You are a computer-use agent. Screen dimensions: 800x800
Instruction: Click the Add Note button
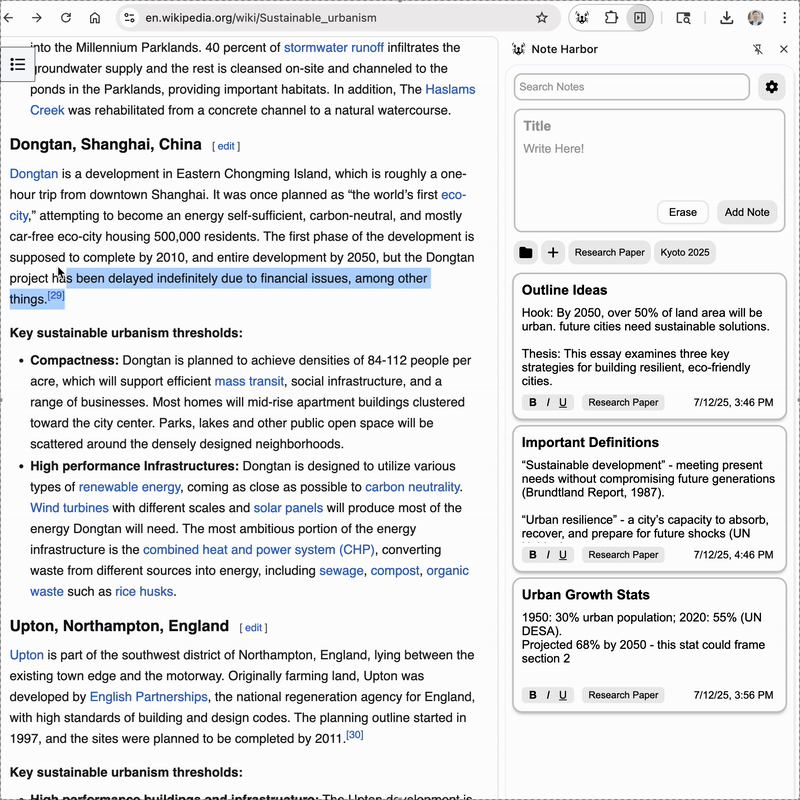click(746, 212)
